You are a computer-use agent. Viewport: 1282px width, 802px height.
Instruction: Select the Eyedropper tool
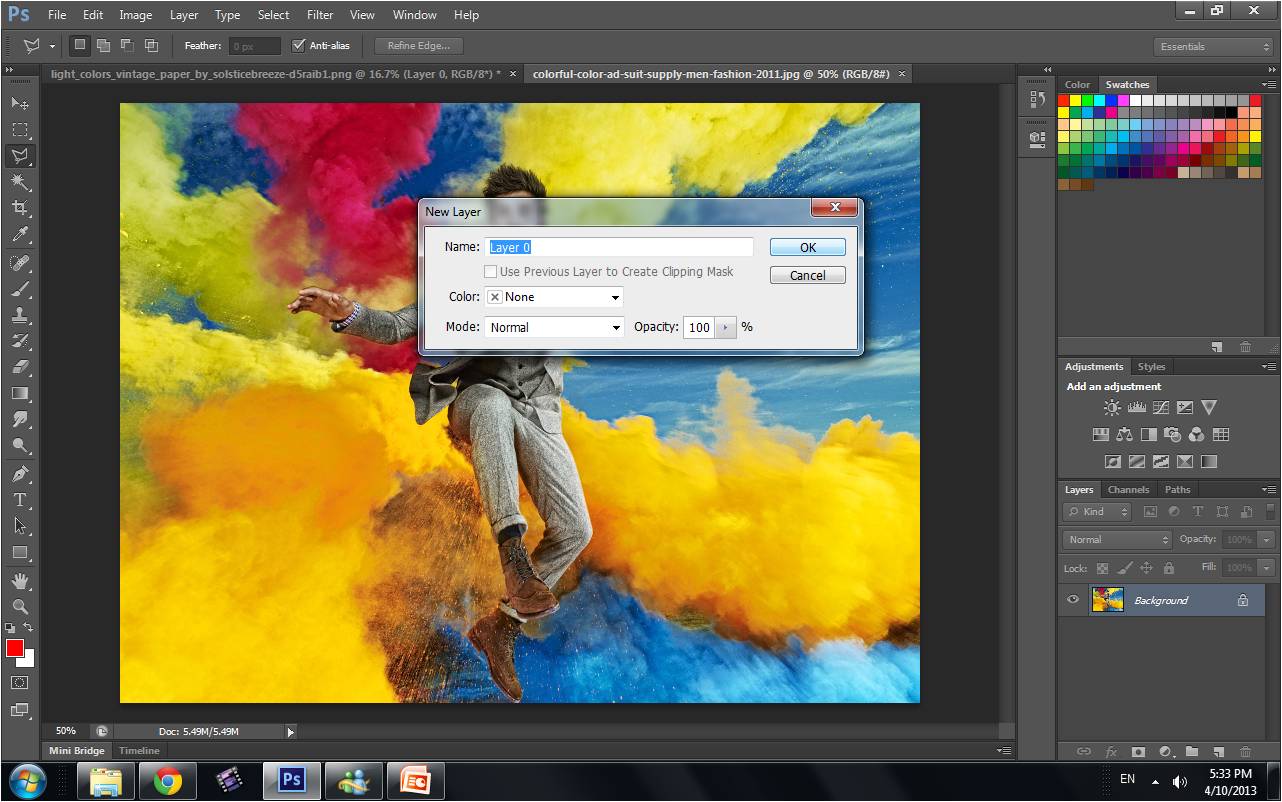[x=20, y=235]
